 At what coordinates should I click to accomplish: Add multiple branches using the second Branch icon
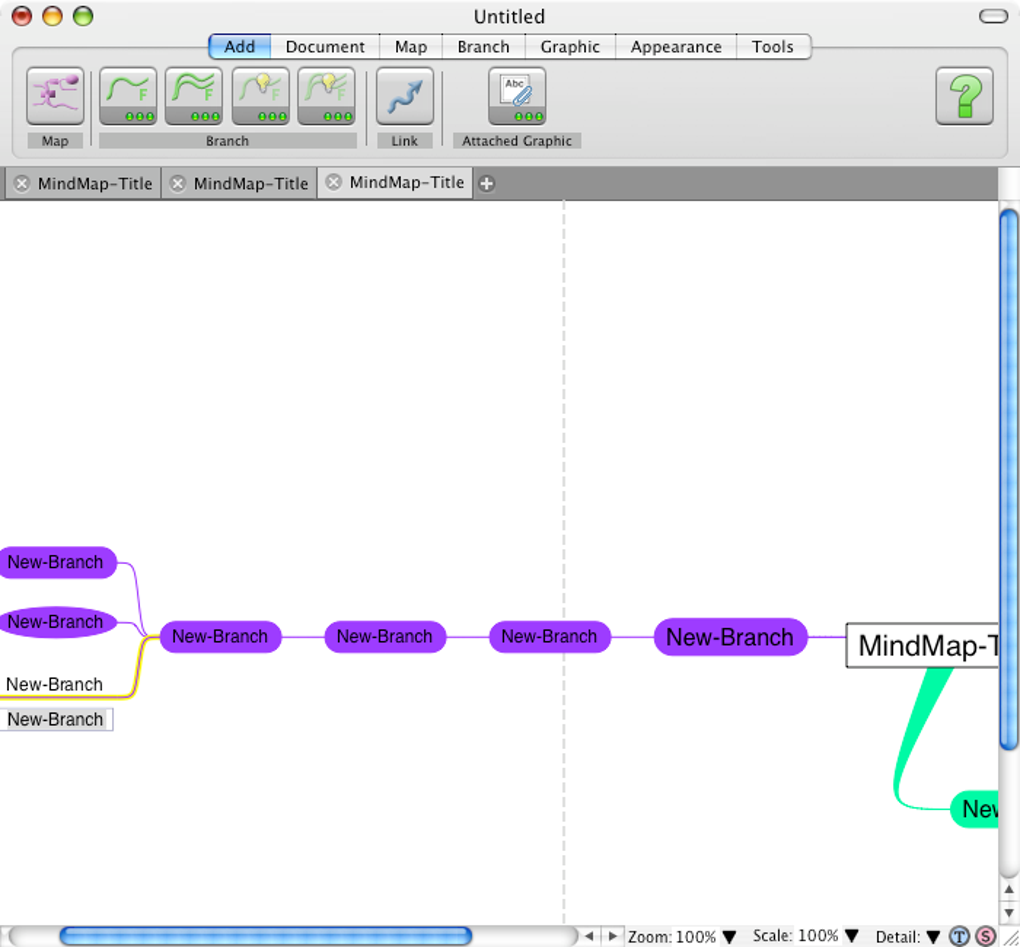point(193,96)
